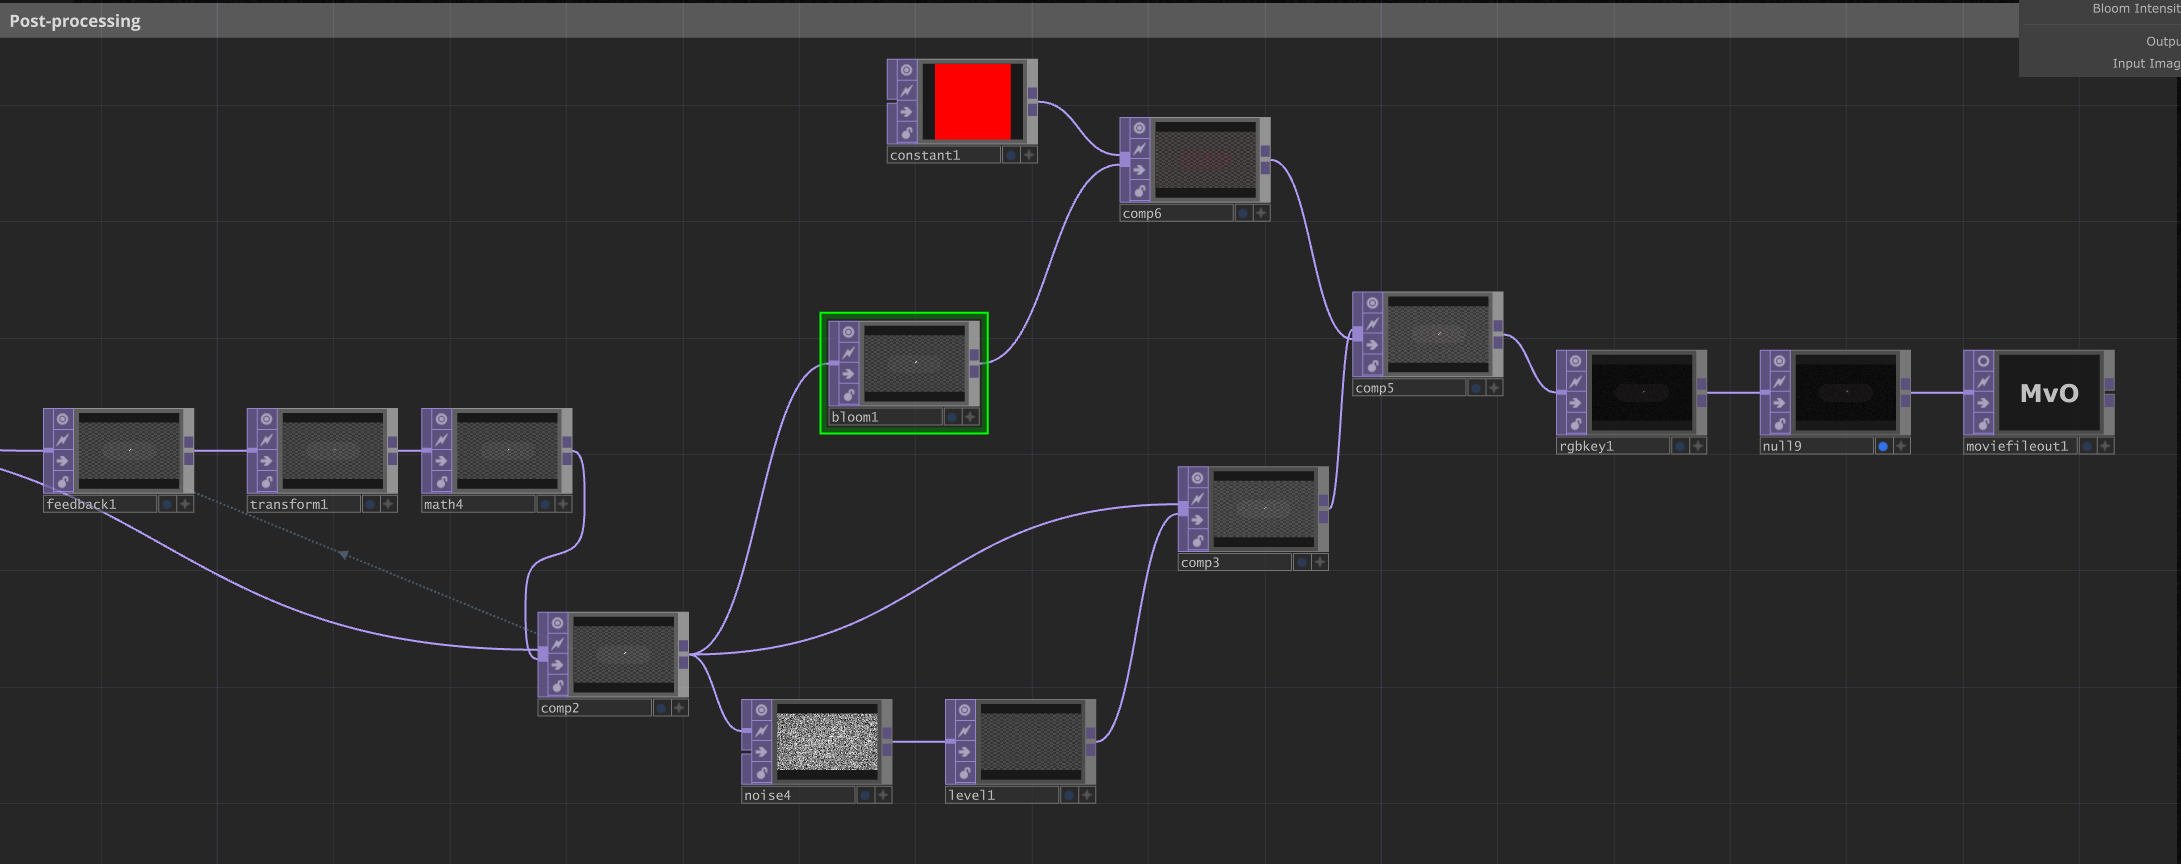
Task: Activate viewer with bloom1 plus icon
Action: point(970,417)
